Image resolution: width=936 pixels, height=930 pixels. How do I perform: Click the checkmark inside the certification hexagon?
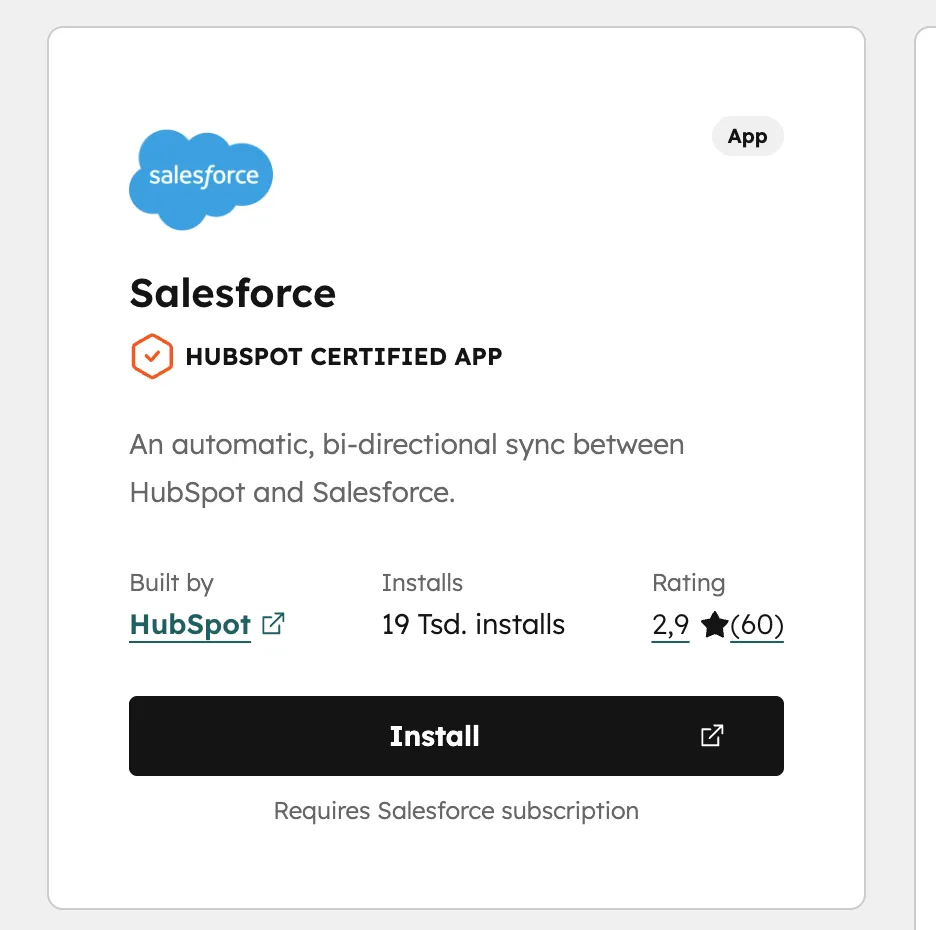pyautogui.click(x=152, y=356)
